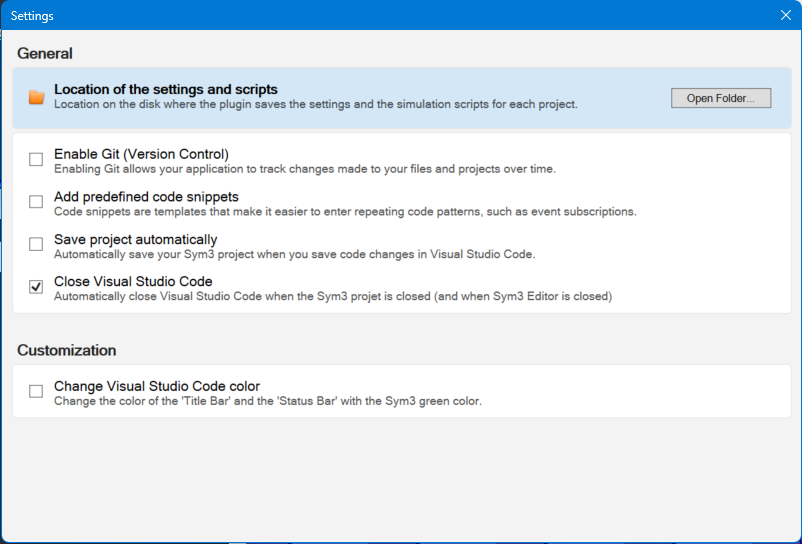
Task: Click the 'Location on the disk' description text
Action: click(315, 104)
